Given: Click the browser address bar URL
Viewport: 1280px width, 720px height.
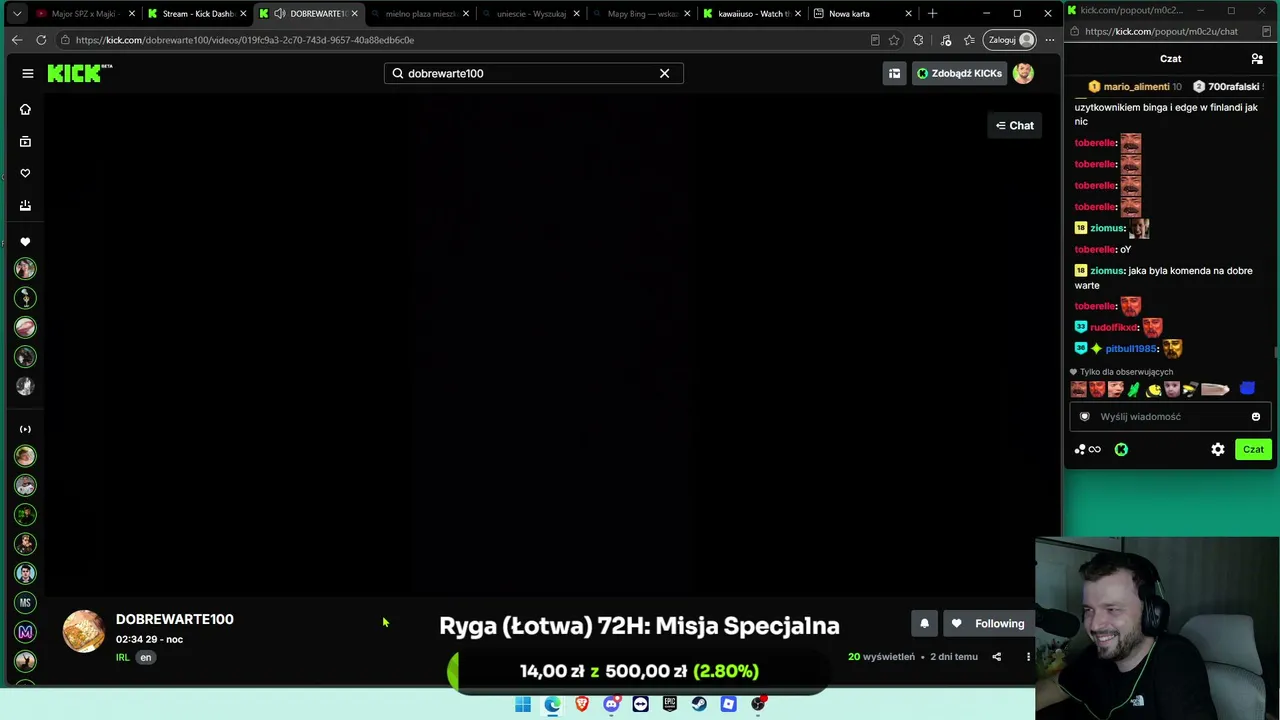Looking at the screenshot, I should pyautogui.click(x=245, y=40).
